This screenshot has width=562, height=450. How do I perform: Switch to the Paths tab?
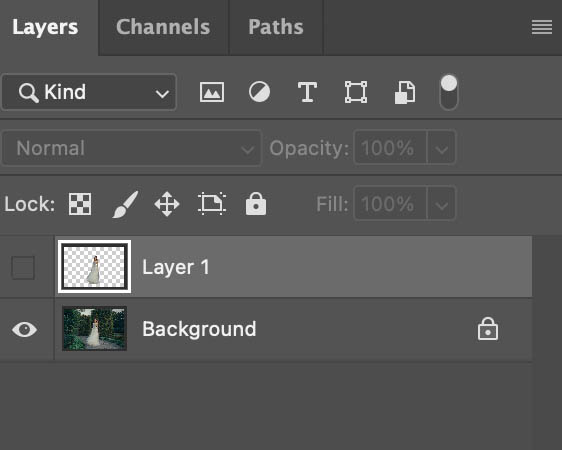pos(276,27)
